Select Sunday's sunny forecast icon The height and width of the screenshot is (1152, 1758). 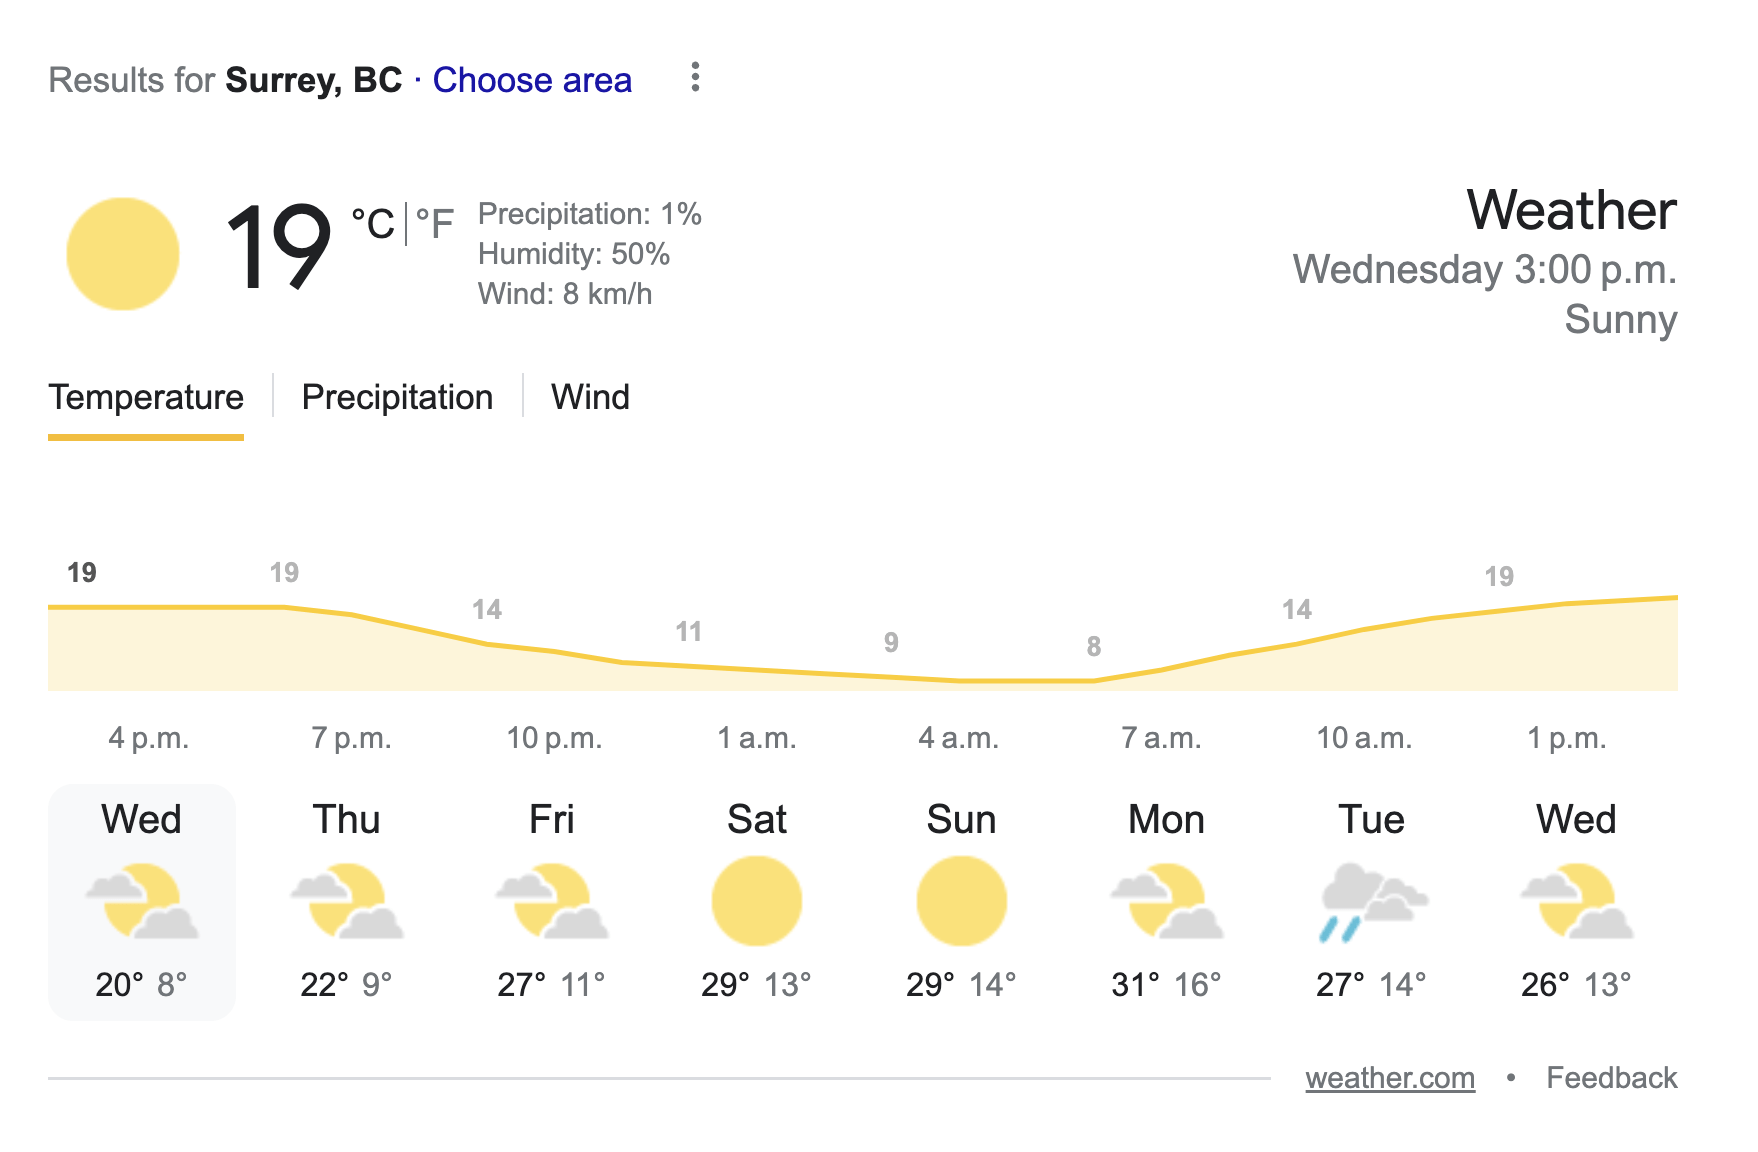(x=962, y=901)
